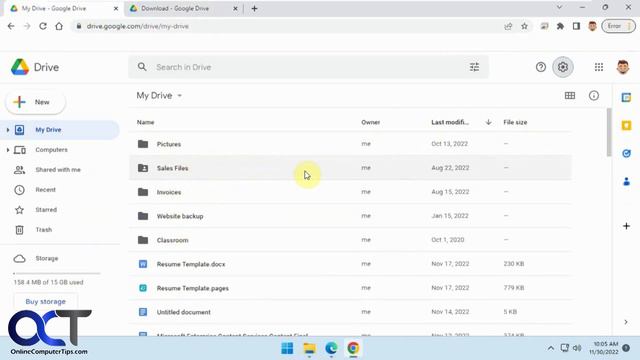Expand Computers tree arrow
This screenshot has width=640, height=360.
(x=7, y=150)
